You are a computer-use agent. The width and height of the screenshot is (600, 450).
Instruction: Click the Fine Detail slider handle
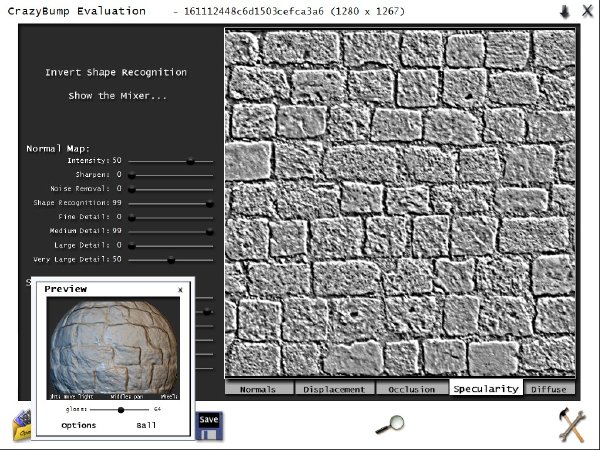click(132, 217)
